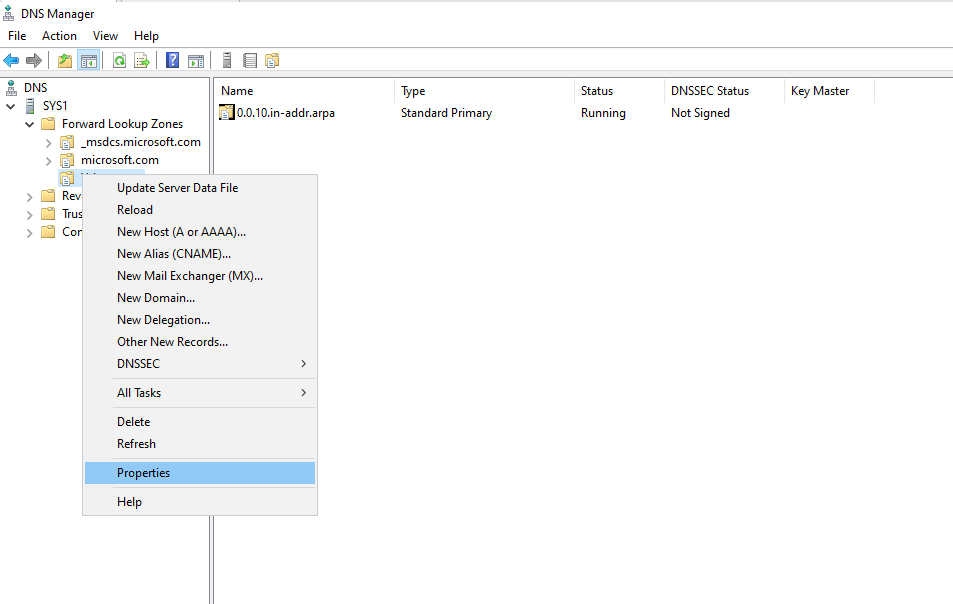Click the DNS root node icon

tap(11, 88)
